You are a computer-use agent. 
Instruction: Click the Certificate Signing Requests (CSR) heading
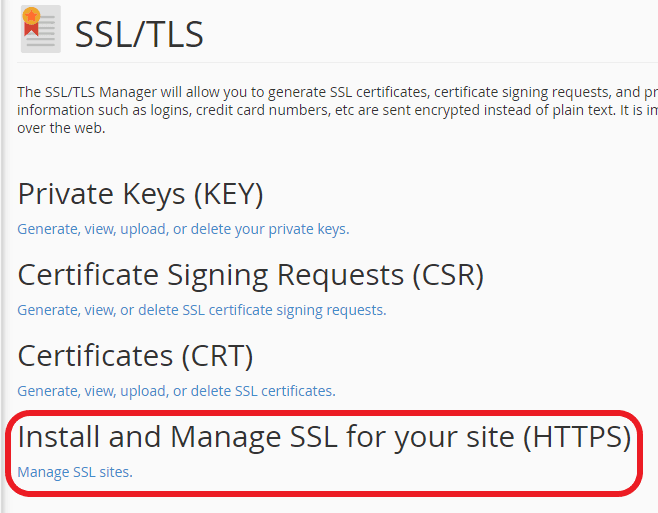coord(250,275)
